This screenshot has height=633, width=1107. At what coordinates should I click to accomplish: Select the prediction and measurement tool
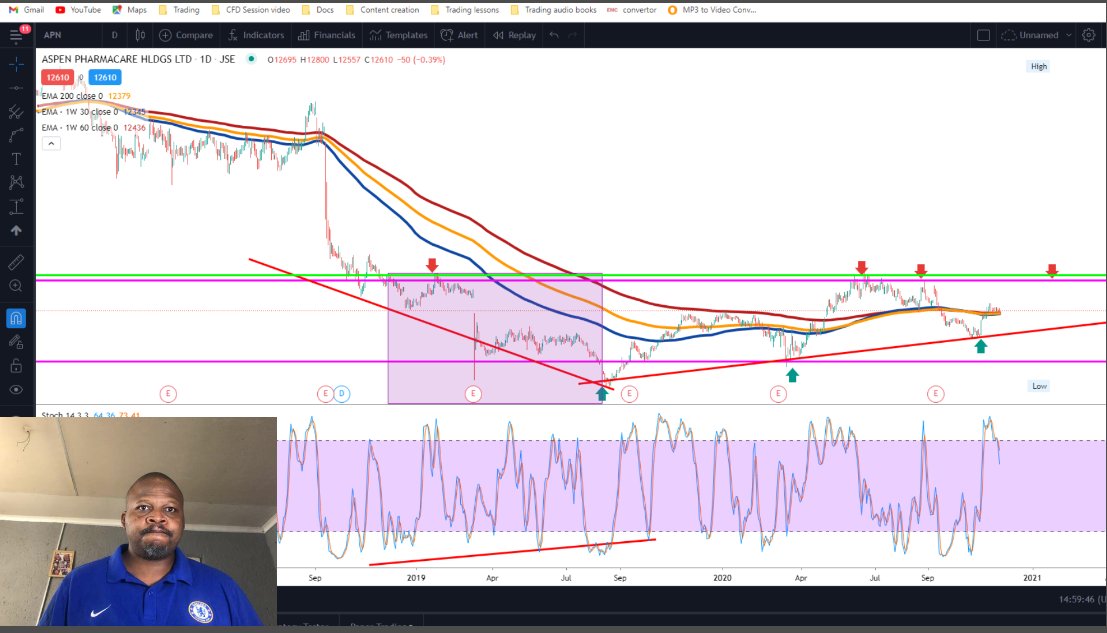(16, 207)
